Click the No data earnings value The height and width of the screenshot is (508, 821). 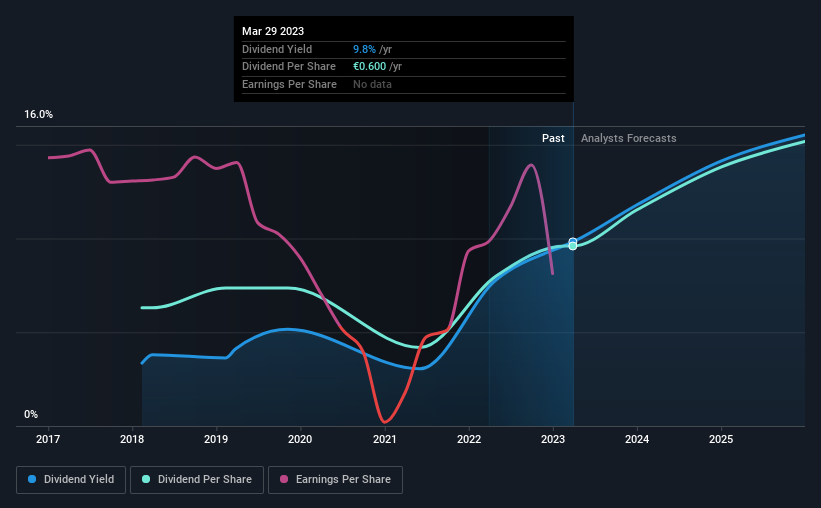pos(372,84)
